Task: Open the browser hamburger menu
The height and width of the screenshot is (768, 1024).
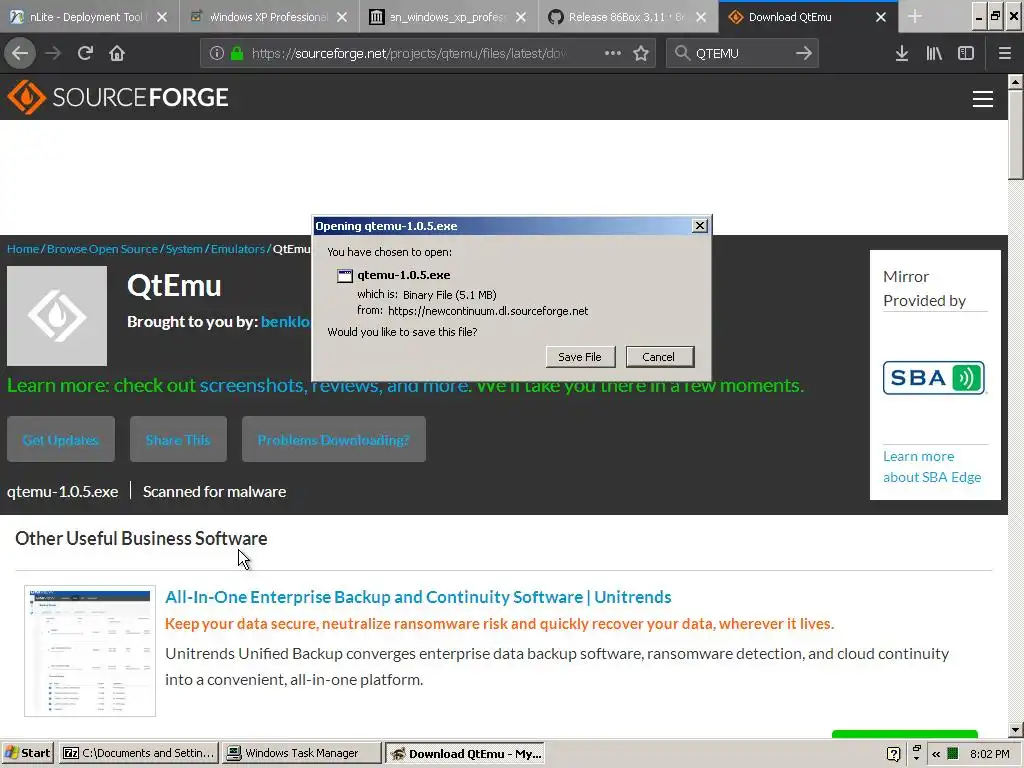Action: (x=1005, y=53)
